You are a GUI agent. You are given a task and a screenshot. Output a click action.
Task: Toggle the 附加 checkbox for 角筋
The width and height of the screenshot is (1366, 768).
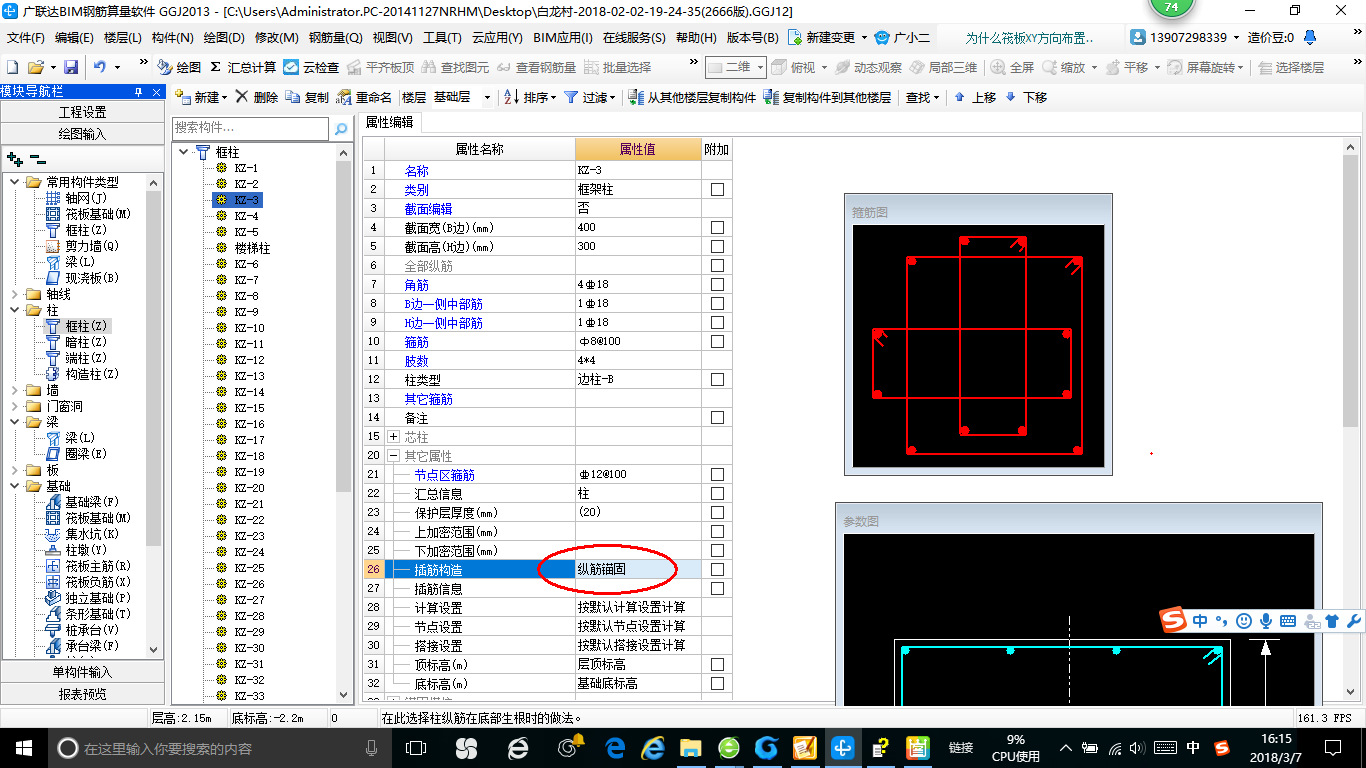pos(717,285)
